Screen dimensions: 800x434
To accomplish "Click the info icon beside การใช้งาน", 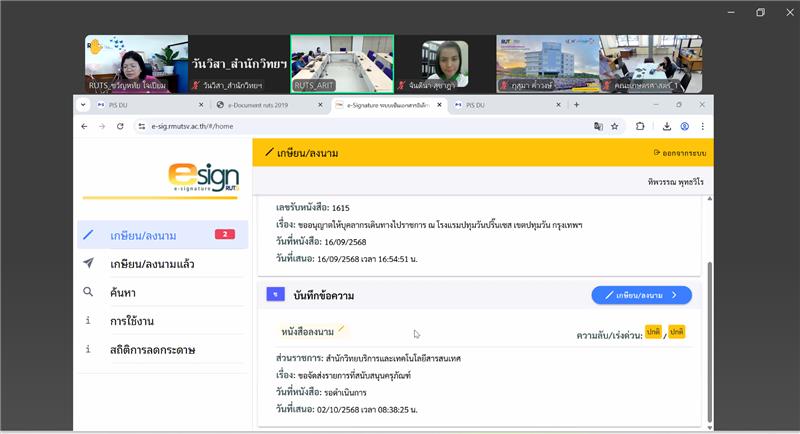I will (x=89, y=321).
